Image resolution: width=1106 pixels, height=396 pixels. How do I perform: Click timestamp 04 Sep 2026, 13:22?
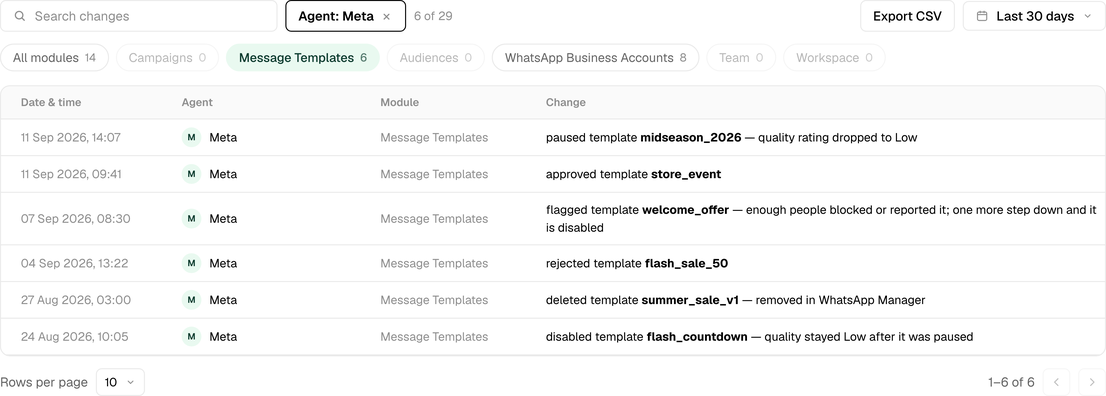click(75, 263)
